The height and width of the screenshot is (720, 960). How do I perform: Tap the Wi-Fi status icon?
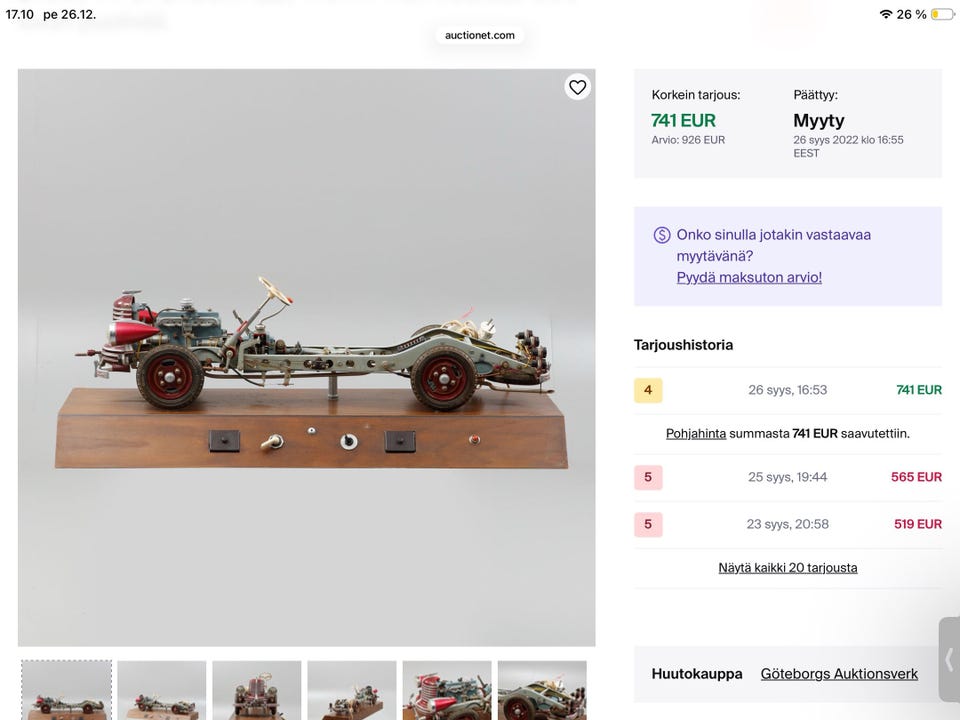coord(885,14)
